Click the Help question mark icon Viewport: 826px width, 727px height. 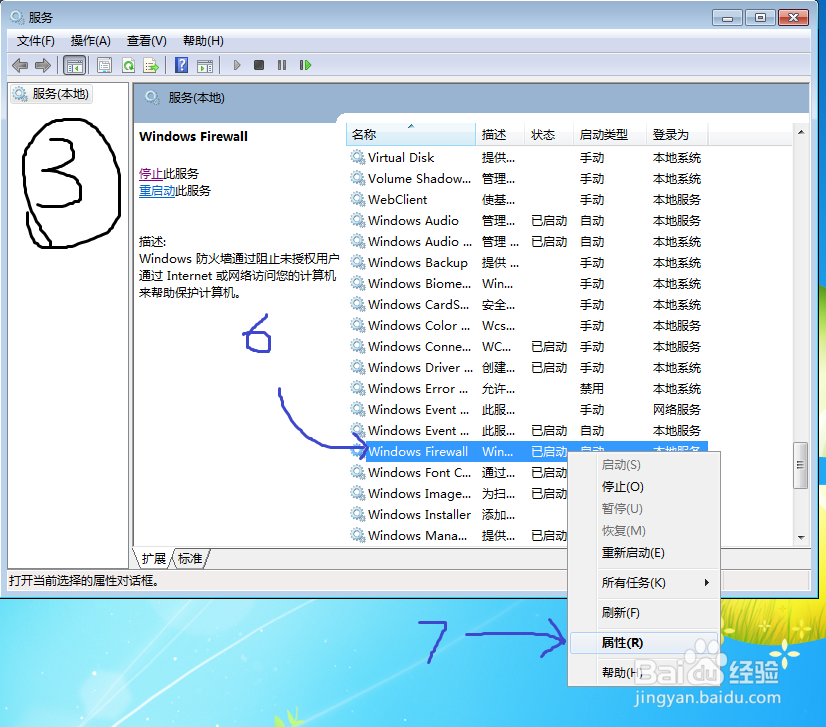[x=181, y=65]
